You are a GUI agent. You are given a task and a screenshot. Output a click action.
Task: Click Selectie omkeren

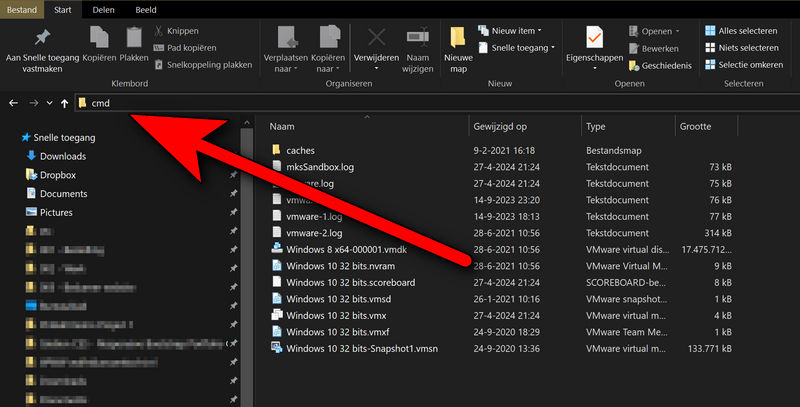(744, 65)
